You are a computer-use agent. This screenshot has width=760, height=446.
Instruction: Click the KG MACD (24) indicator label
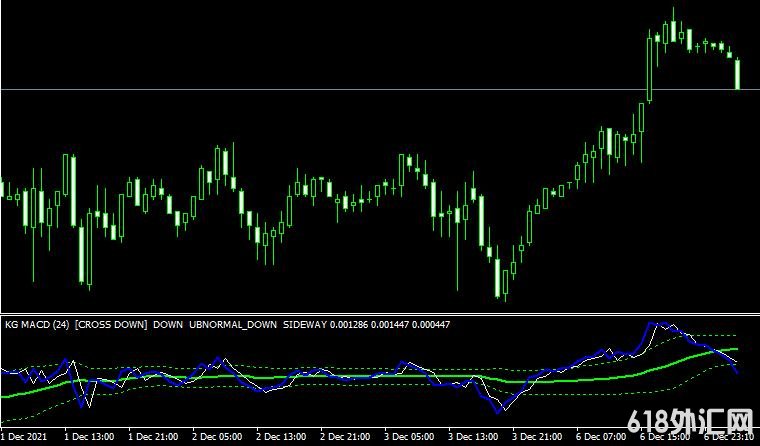coord(37,324)
